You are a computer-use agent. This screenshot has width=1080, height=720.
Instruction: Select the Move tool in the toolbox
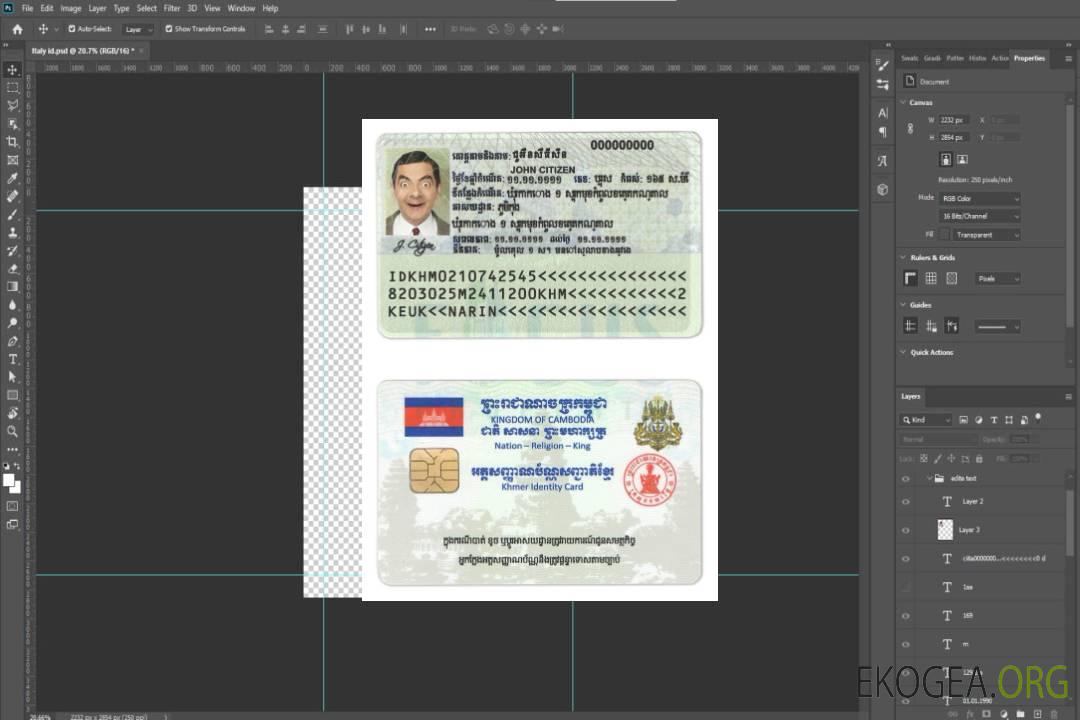12,70
